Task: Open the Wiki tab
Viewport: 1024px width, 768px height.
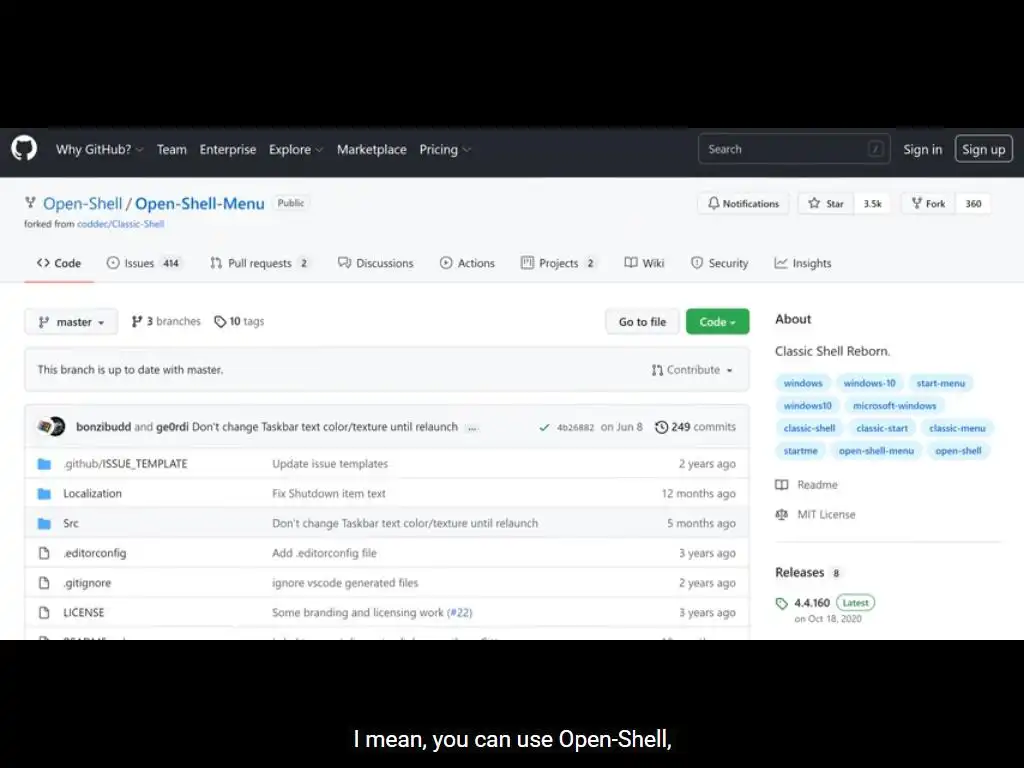Action: 644,263
